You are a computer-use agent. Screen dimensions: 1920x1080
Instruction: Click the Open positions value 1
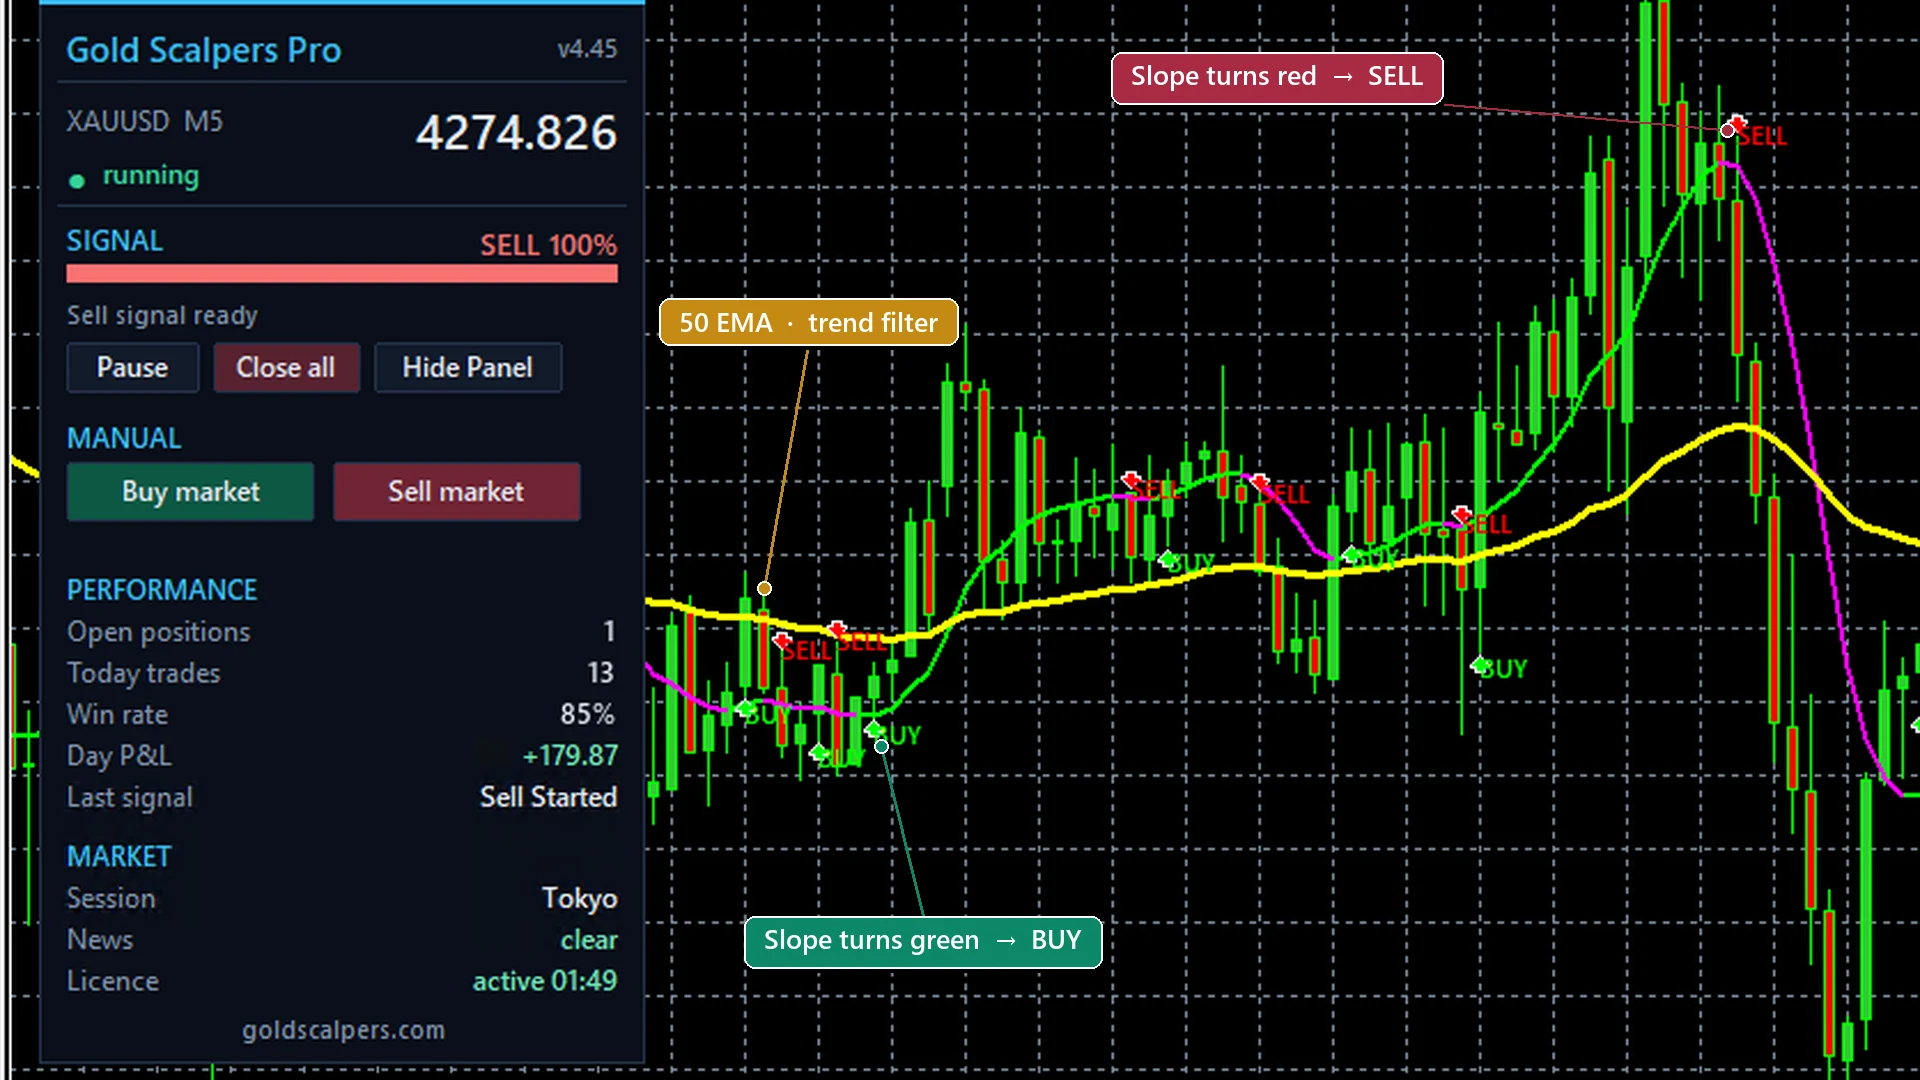pyautogui.click(x=609, y=631)
